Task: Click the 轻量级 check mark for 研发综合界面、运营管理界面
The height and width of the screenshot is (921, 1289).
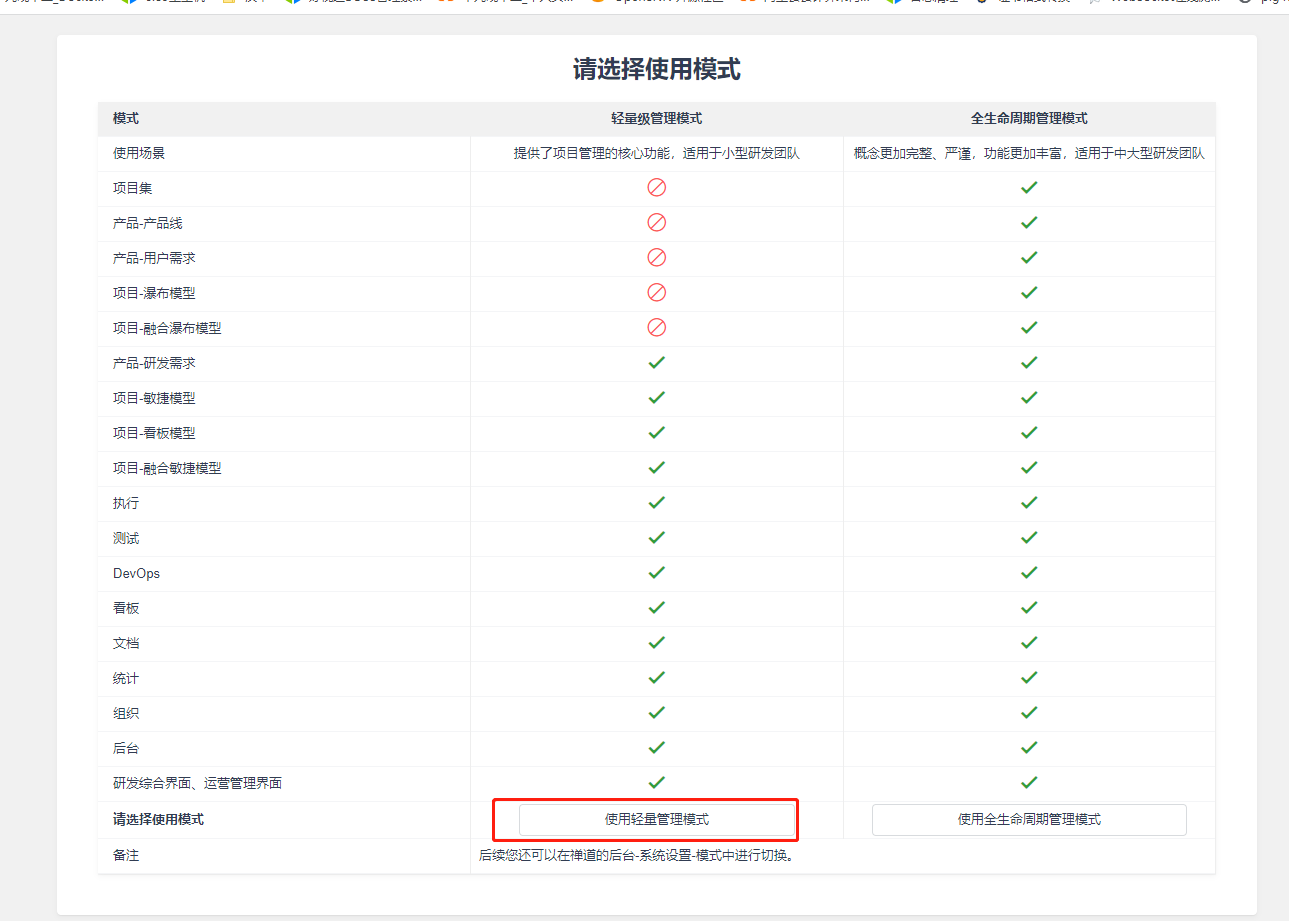Action: [657, 782]
